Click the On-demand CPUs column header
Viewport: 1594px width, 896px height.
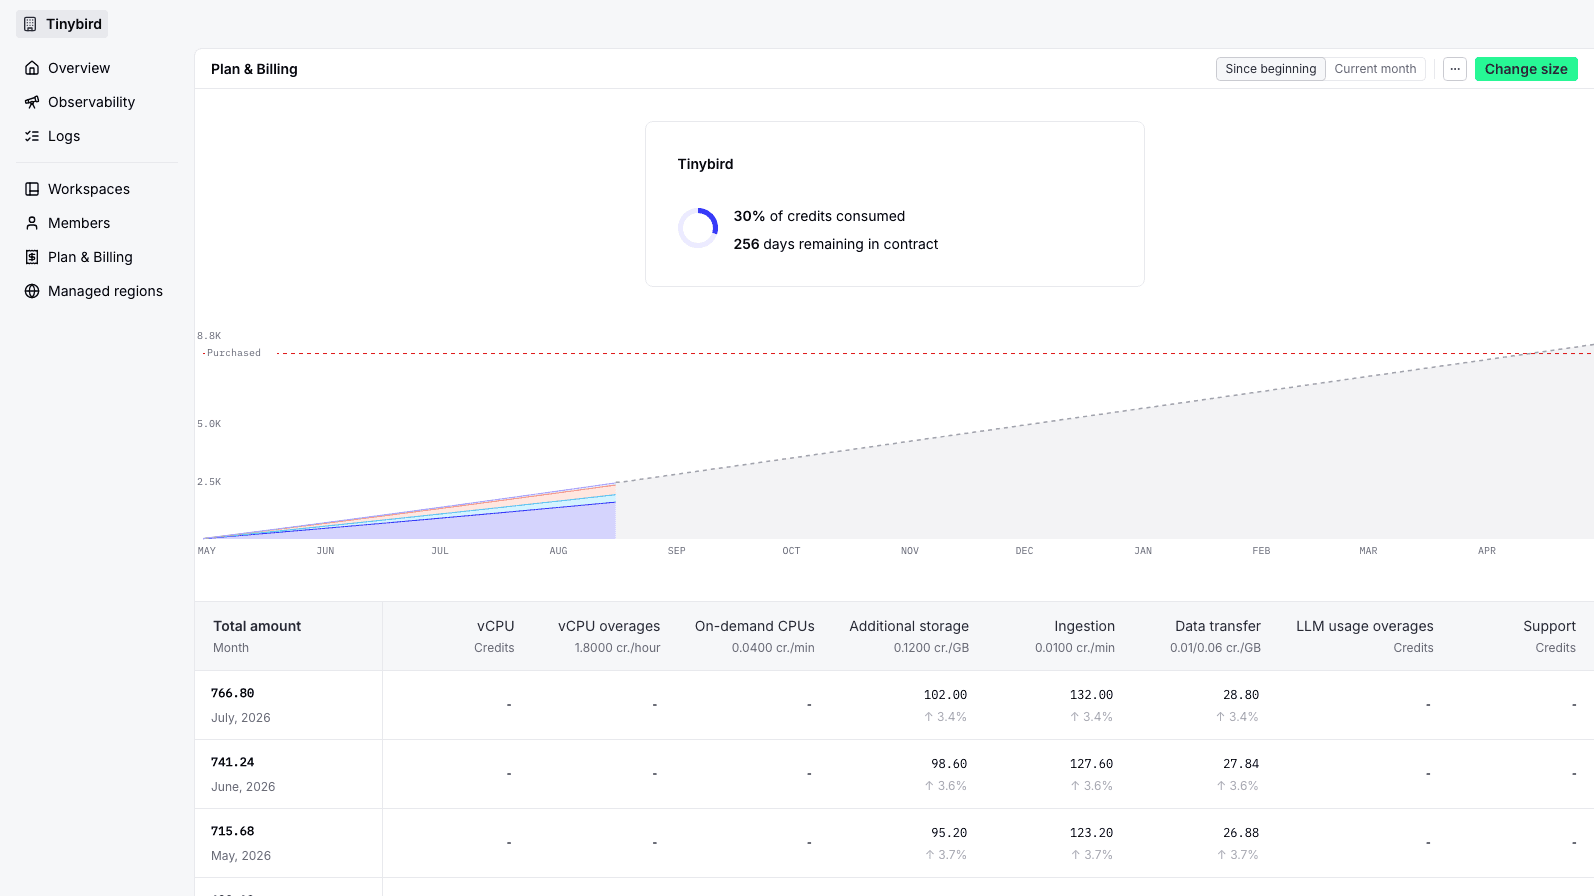click(x=755, y=626)
